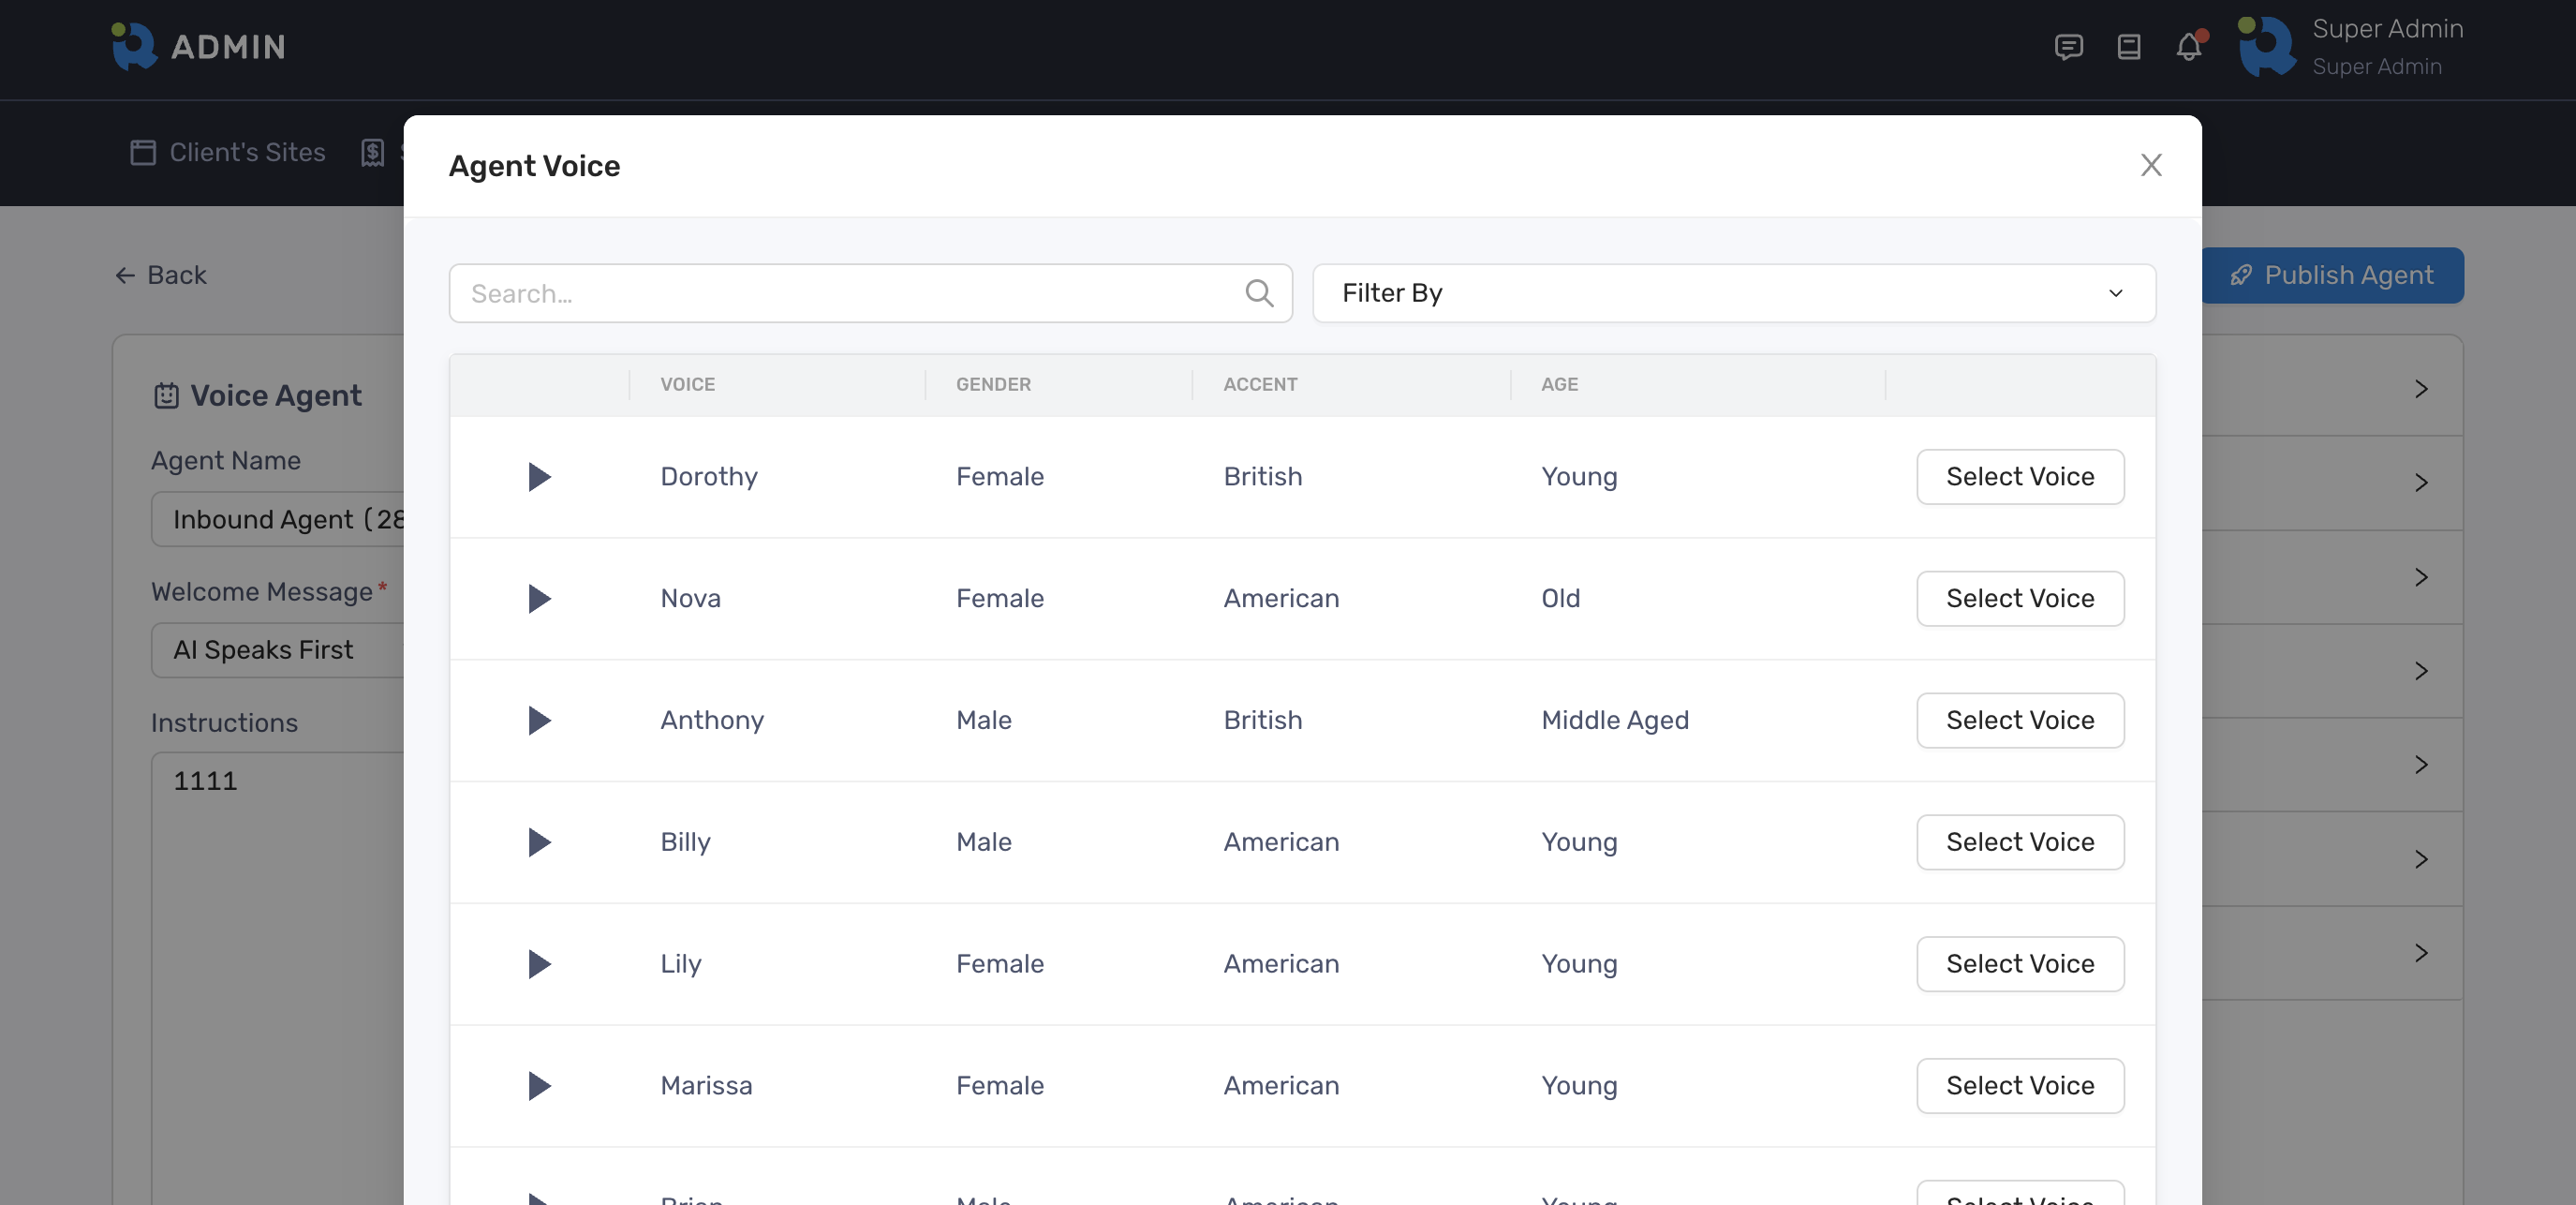Viewport: 2576px width, 1205px height.
Task: Play Lily voice sample
Action: point(539,964)
